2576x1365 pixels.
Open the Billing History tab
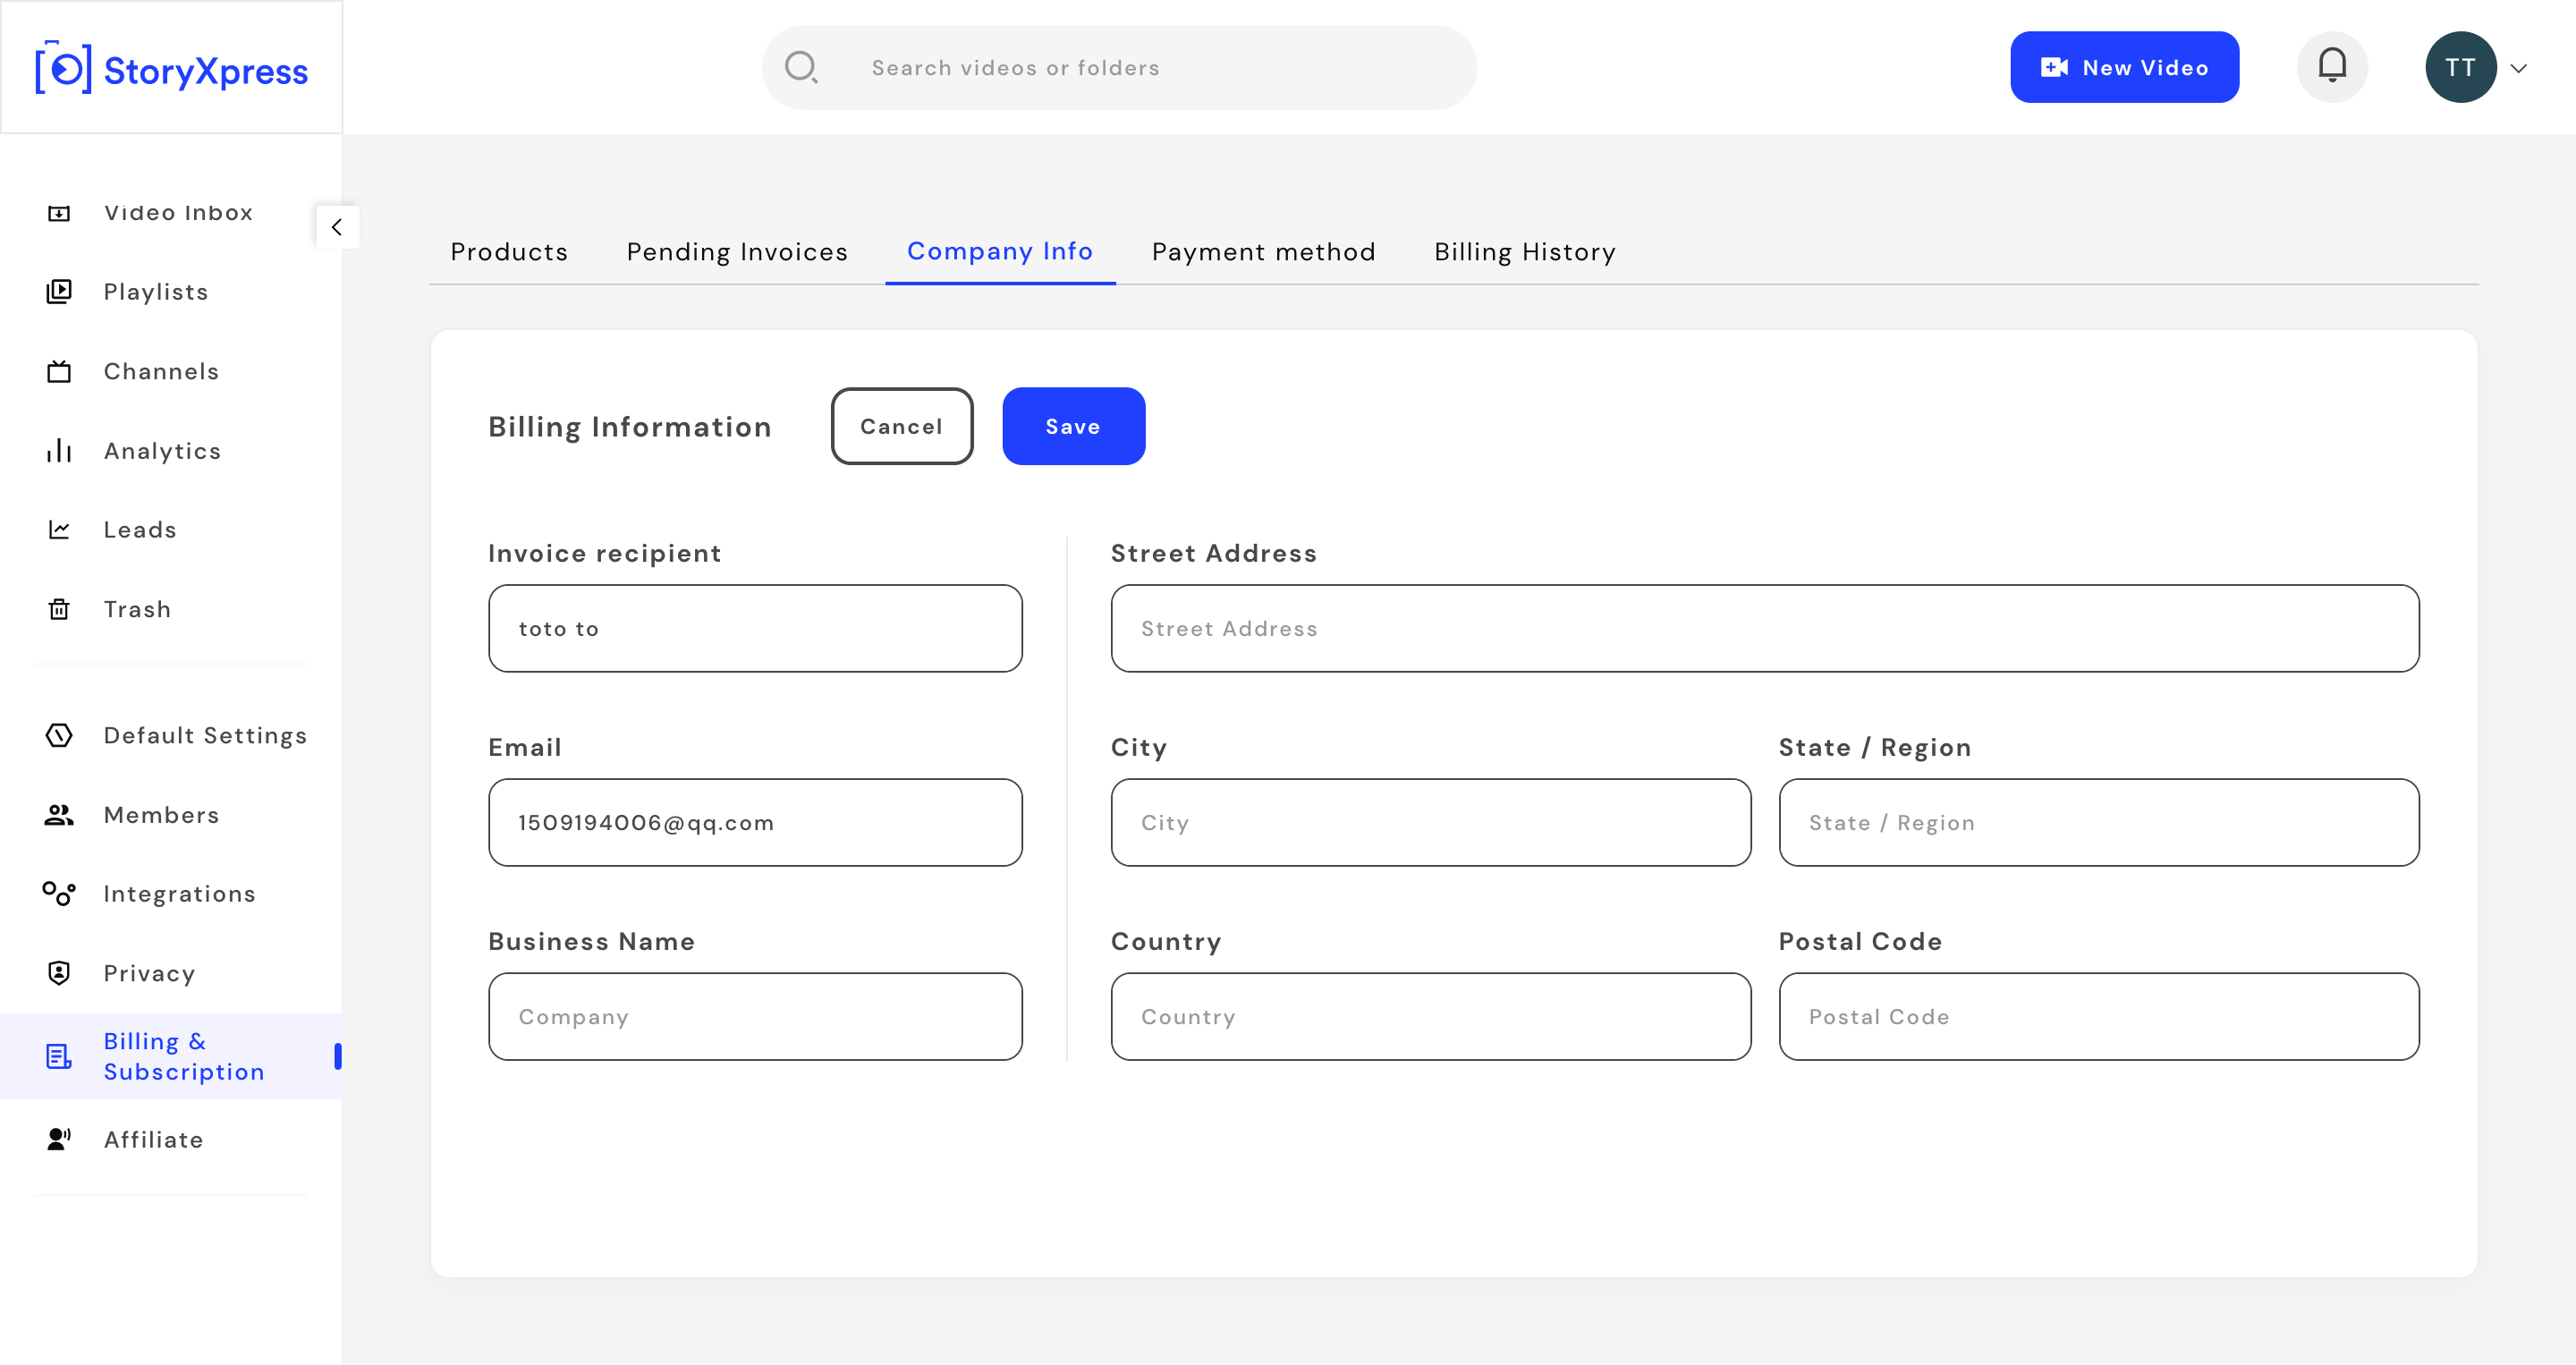click(1525, 252)
